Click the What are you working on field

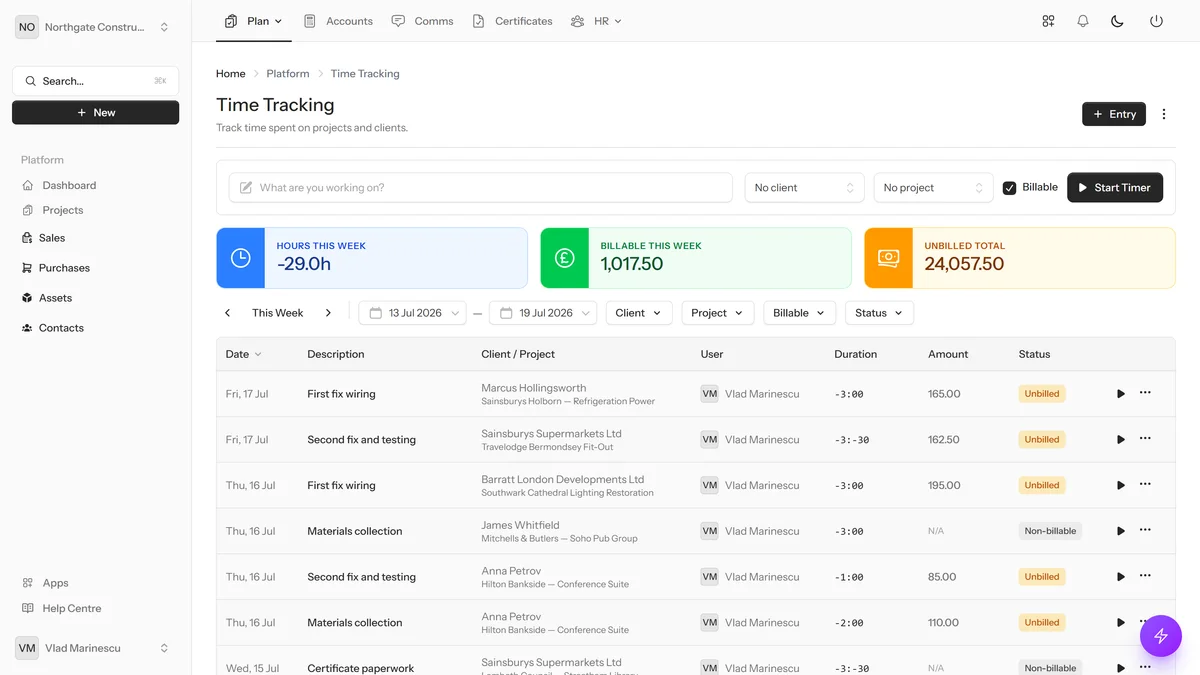coord(481,188)
